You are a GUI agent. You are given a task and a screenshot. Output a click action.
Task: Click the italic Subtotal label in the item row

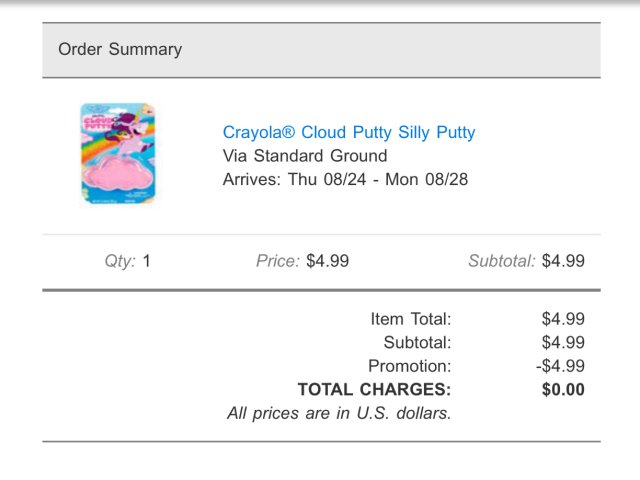[x=502, y=261]
